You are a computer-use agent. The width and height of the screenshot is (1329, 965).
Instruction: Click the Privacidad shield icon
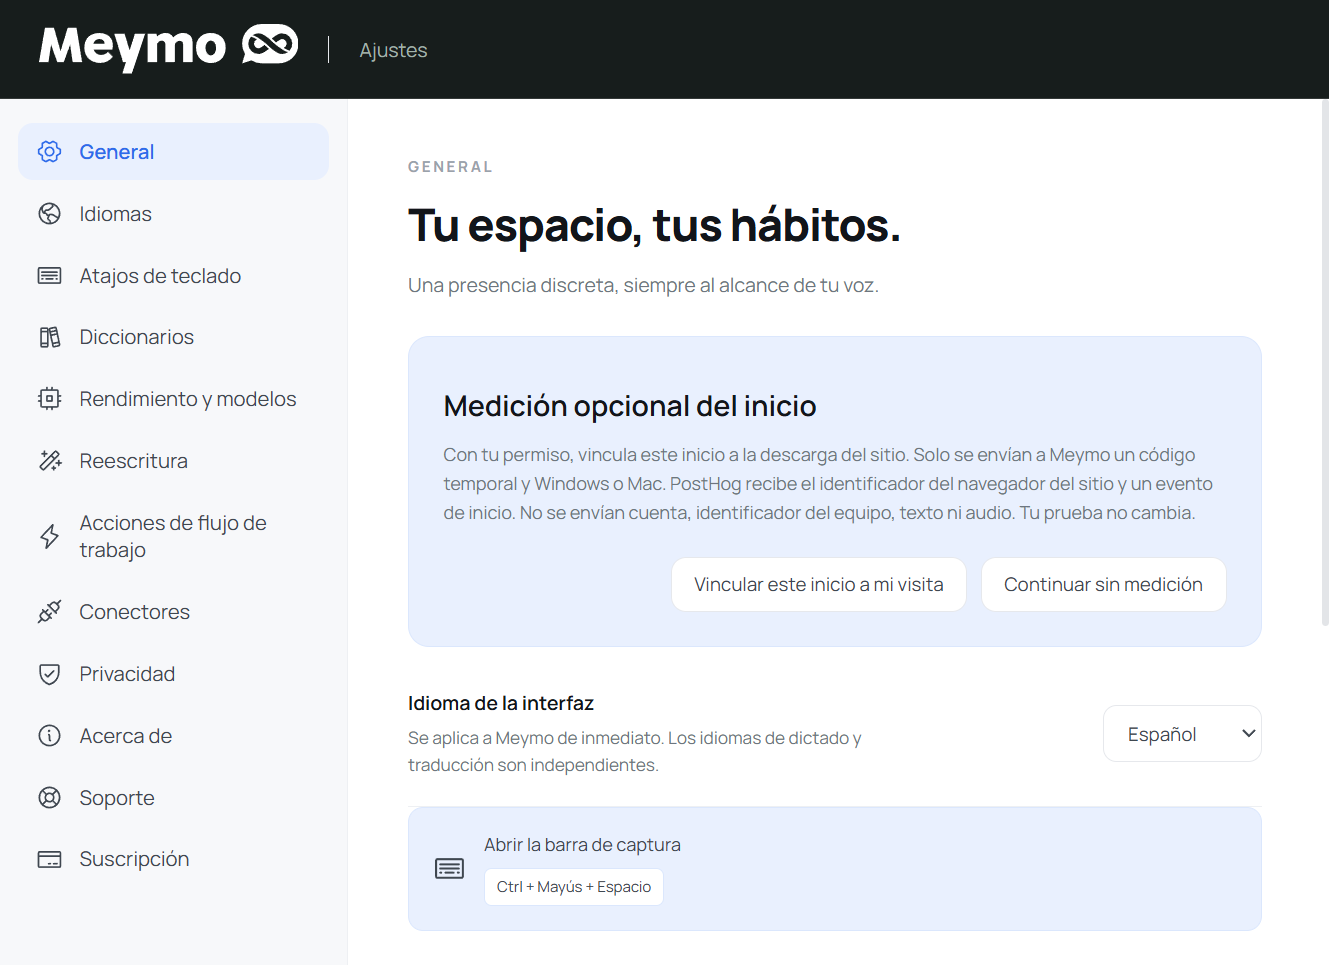point(49,674)
